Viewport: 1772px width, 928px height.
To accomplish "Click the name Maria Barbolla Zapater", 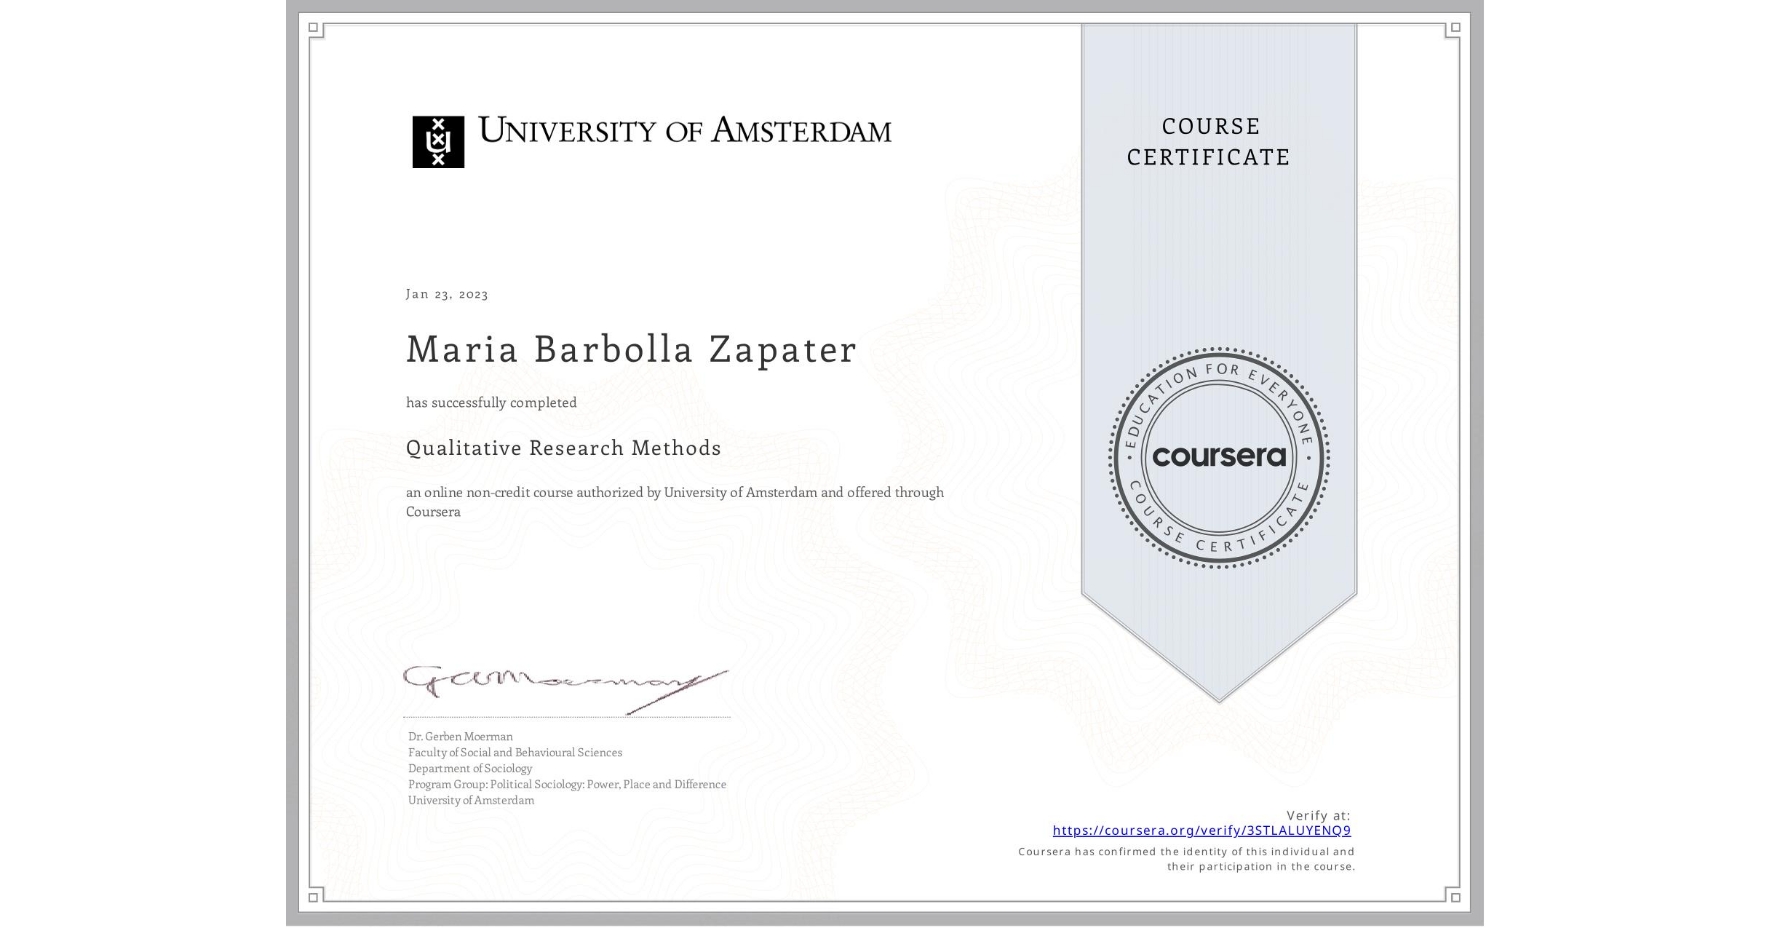I will 630,350.
